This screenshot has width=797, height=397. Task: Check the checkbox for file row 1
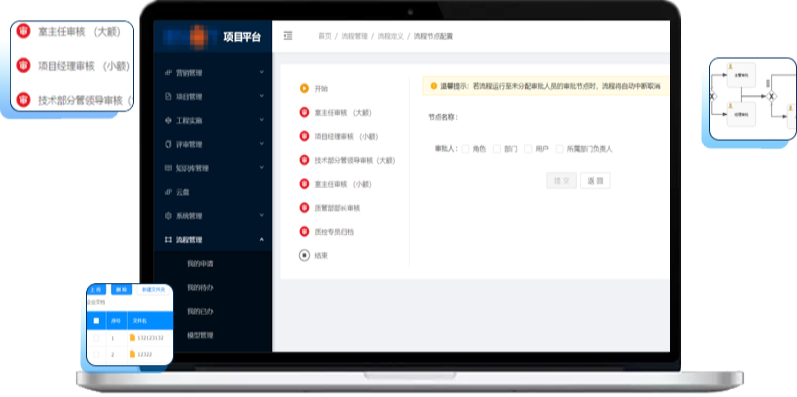click(96, 338)
